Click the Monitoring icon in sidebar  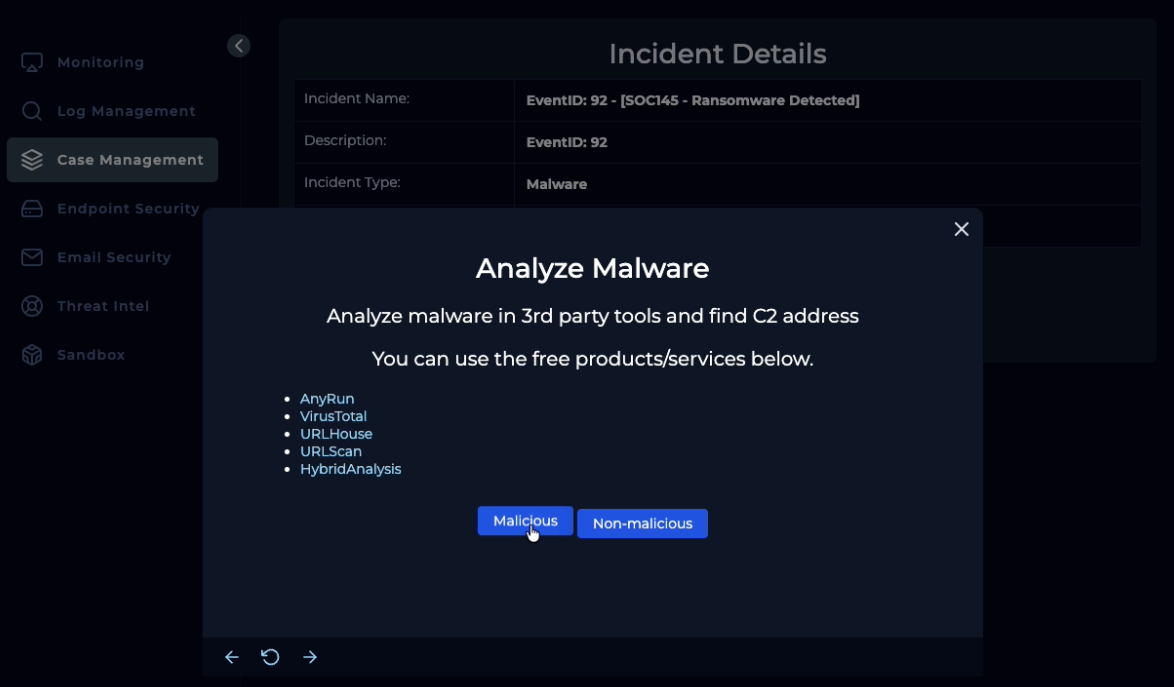coord(32,62)
